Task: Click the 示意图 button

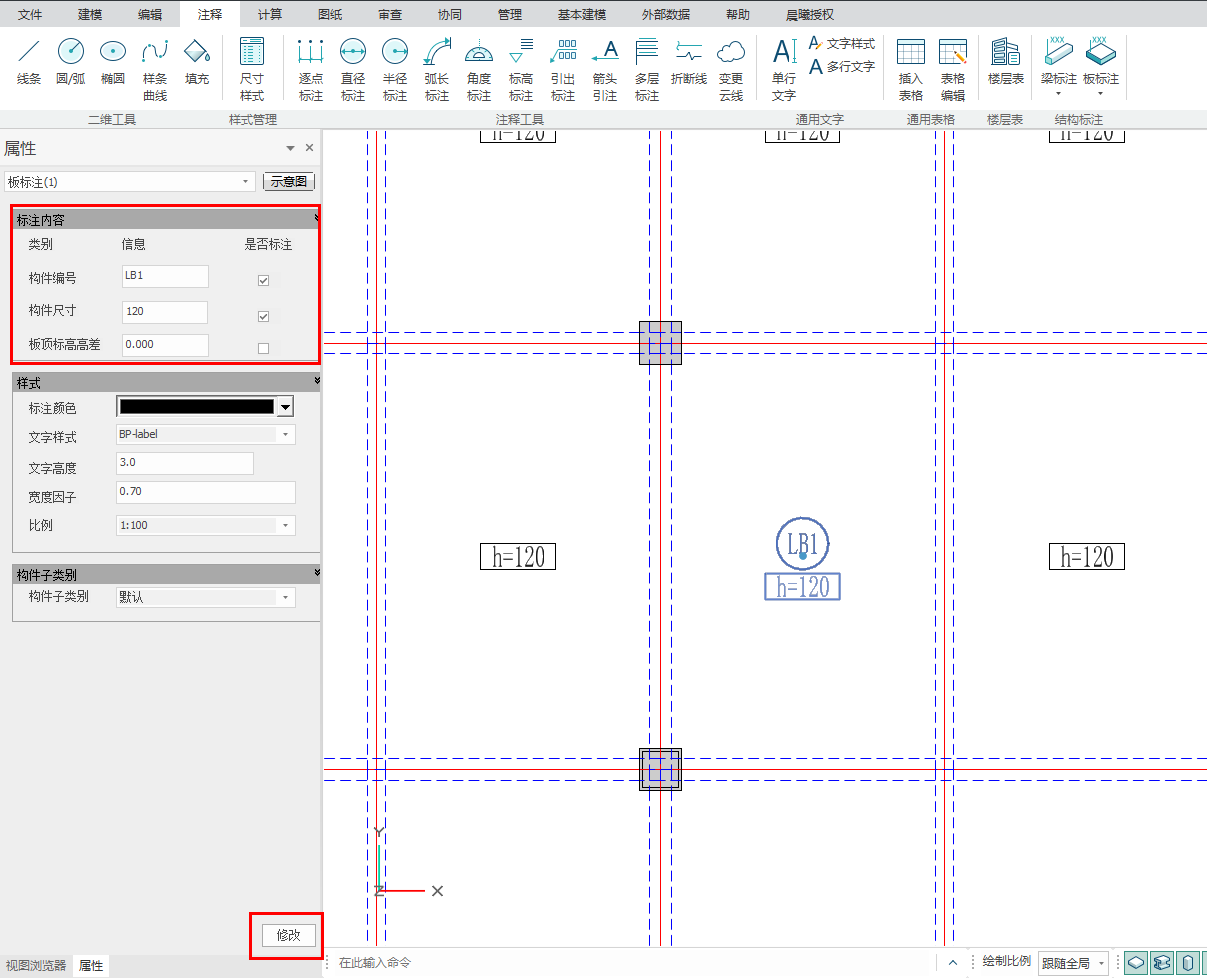Action: pos(289,182)
